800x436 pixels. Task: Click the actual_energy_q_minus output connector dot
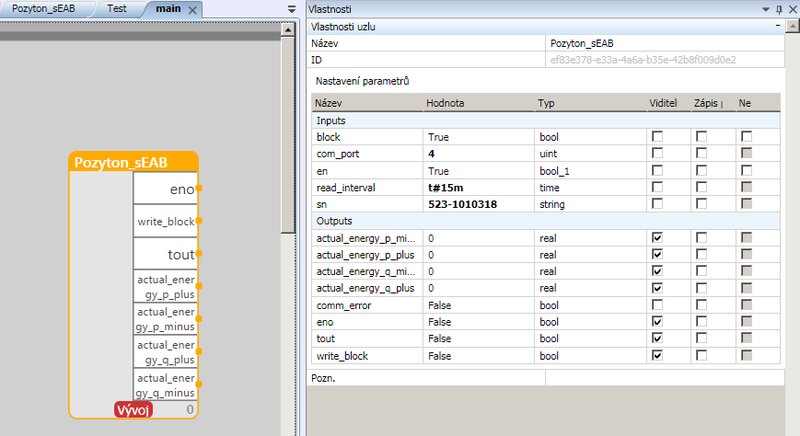coord(199,384)
